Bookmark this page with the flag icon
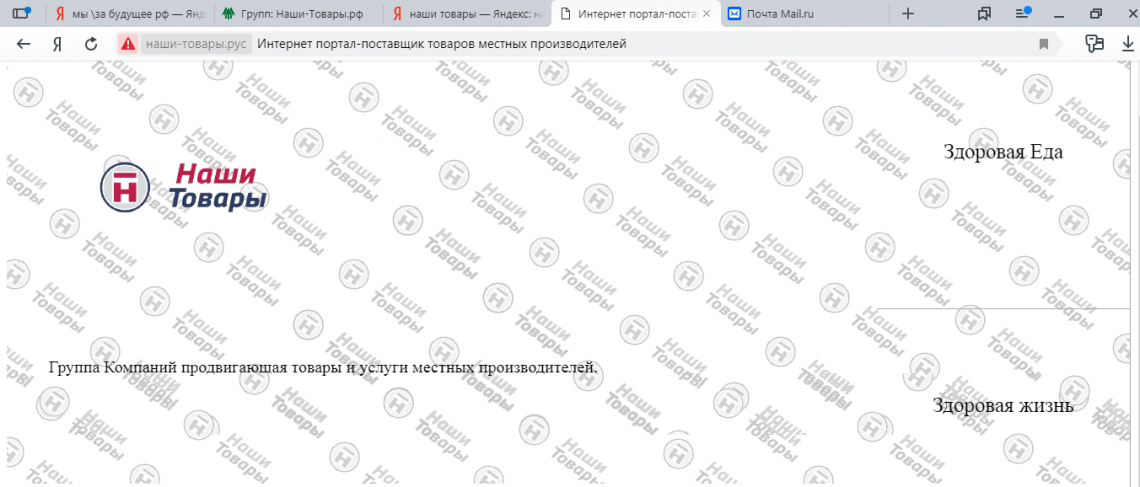Screen dimensions: 1140x487 [x=1044, y=44]
